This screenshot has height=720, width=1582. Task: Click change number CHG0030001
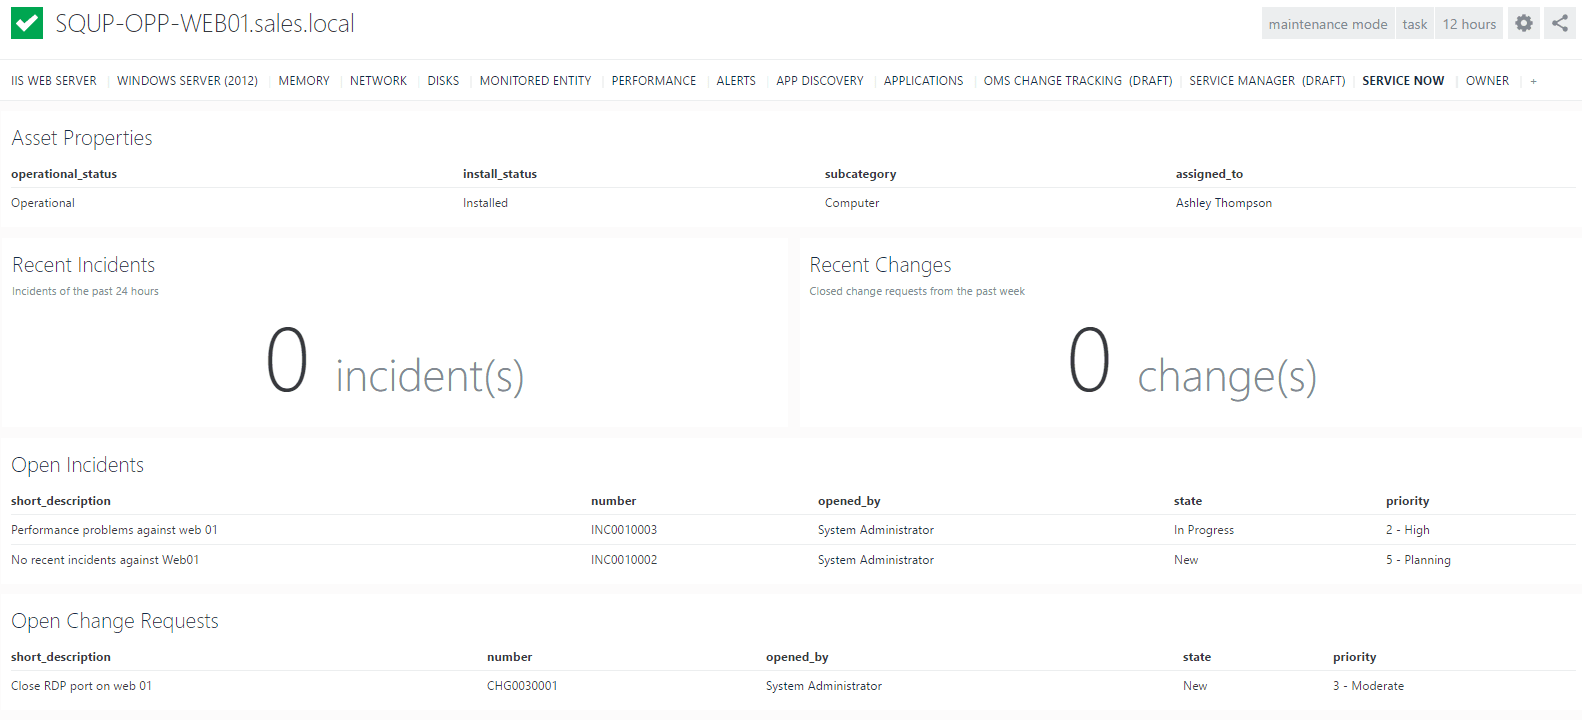(x=522, y=686)
